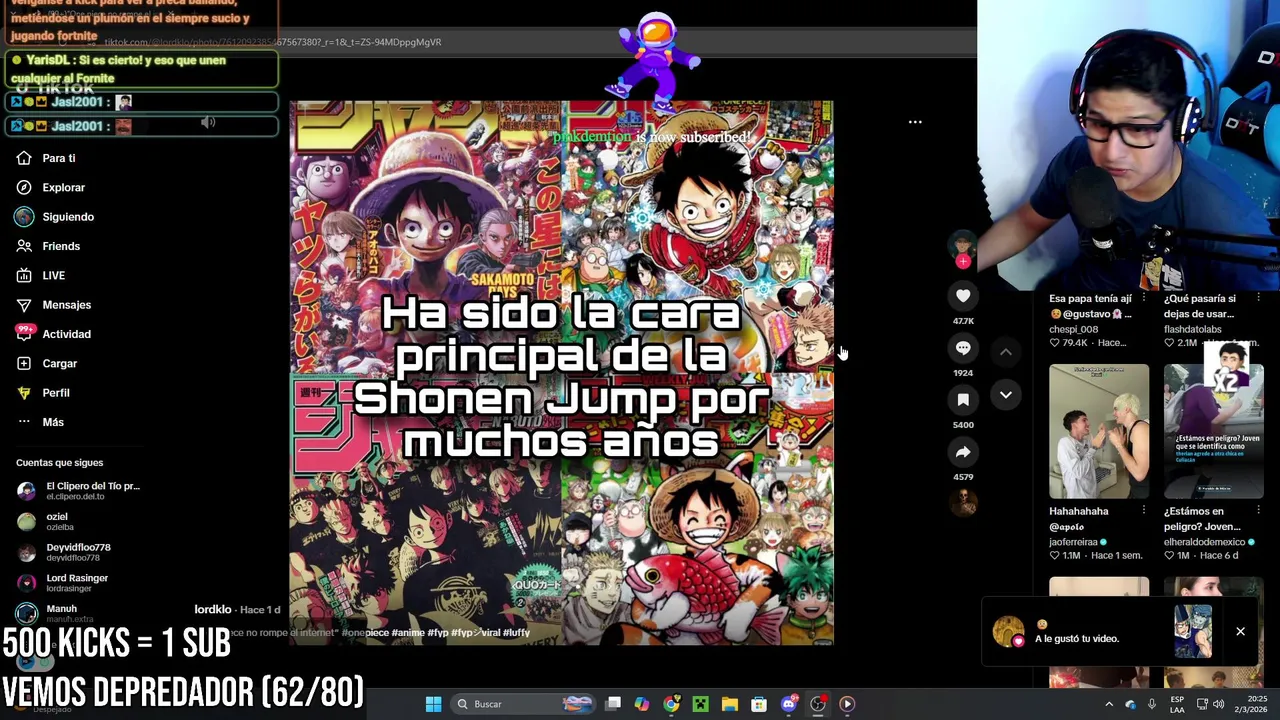Viewport: 1280px width, 720px height.
Task: Like the video with heart icon
Action: (x=963, y=296)
